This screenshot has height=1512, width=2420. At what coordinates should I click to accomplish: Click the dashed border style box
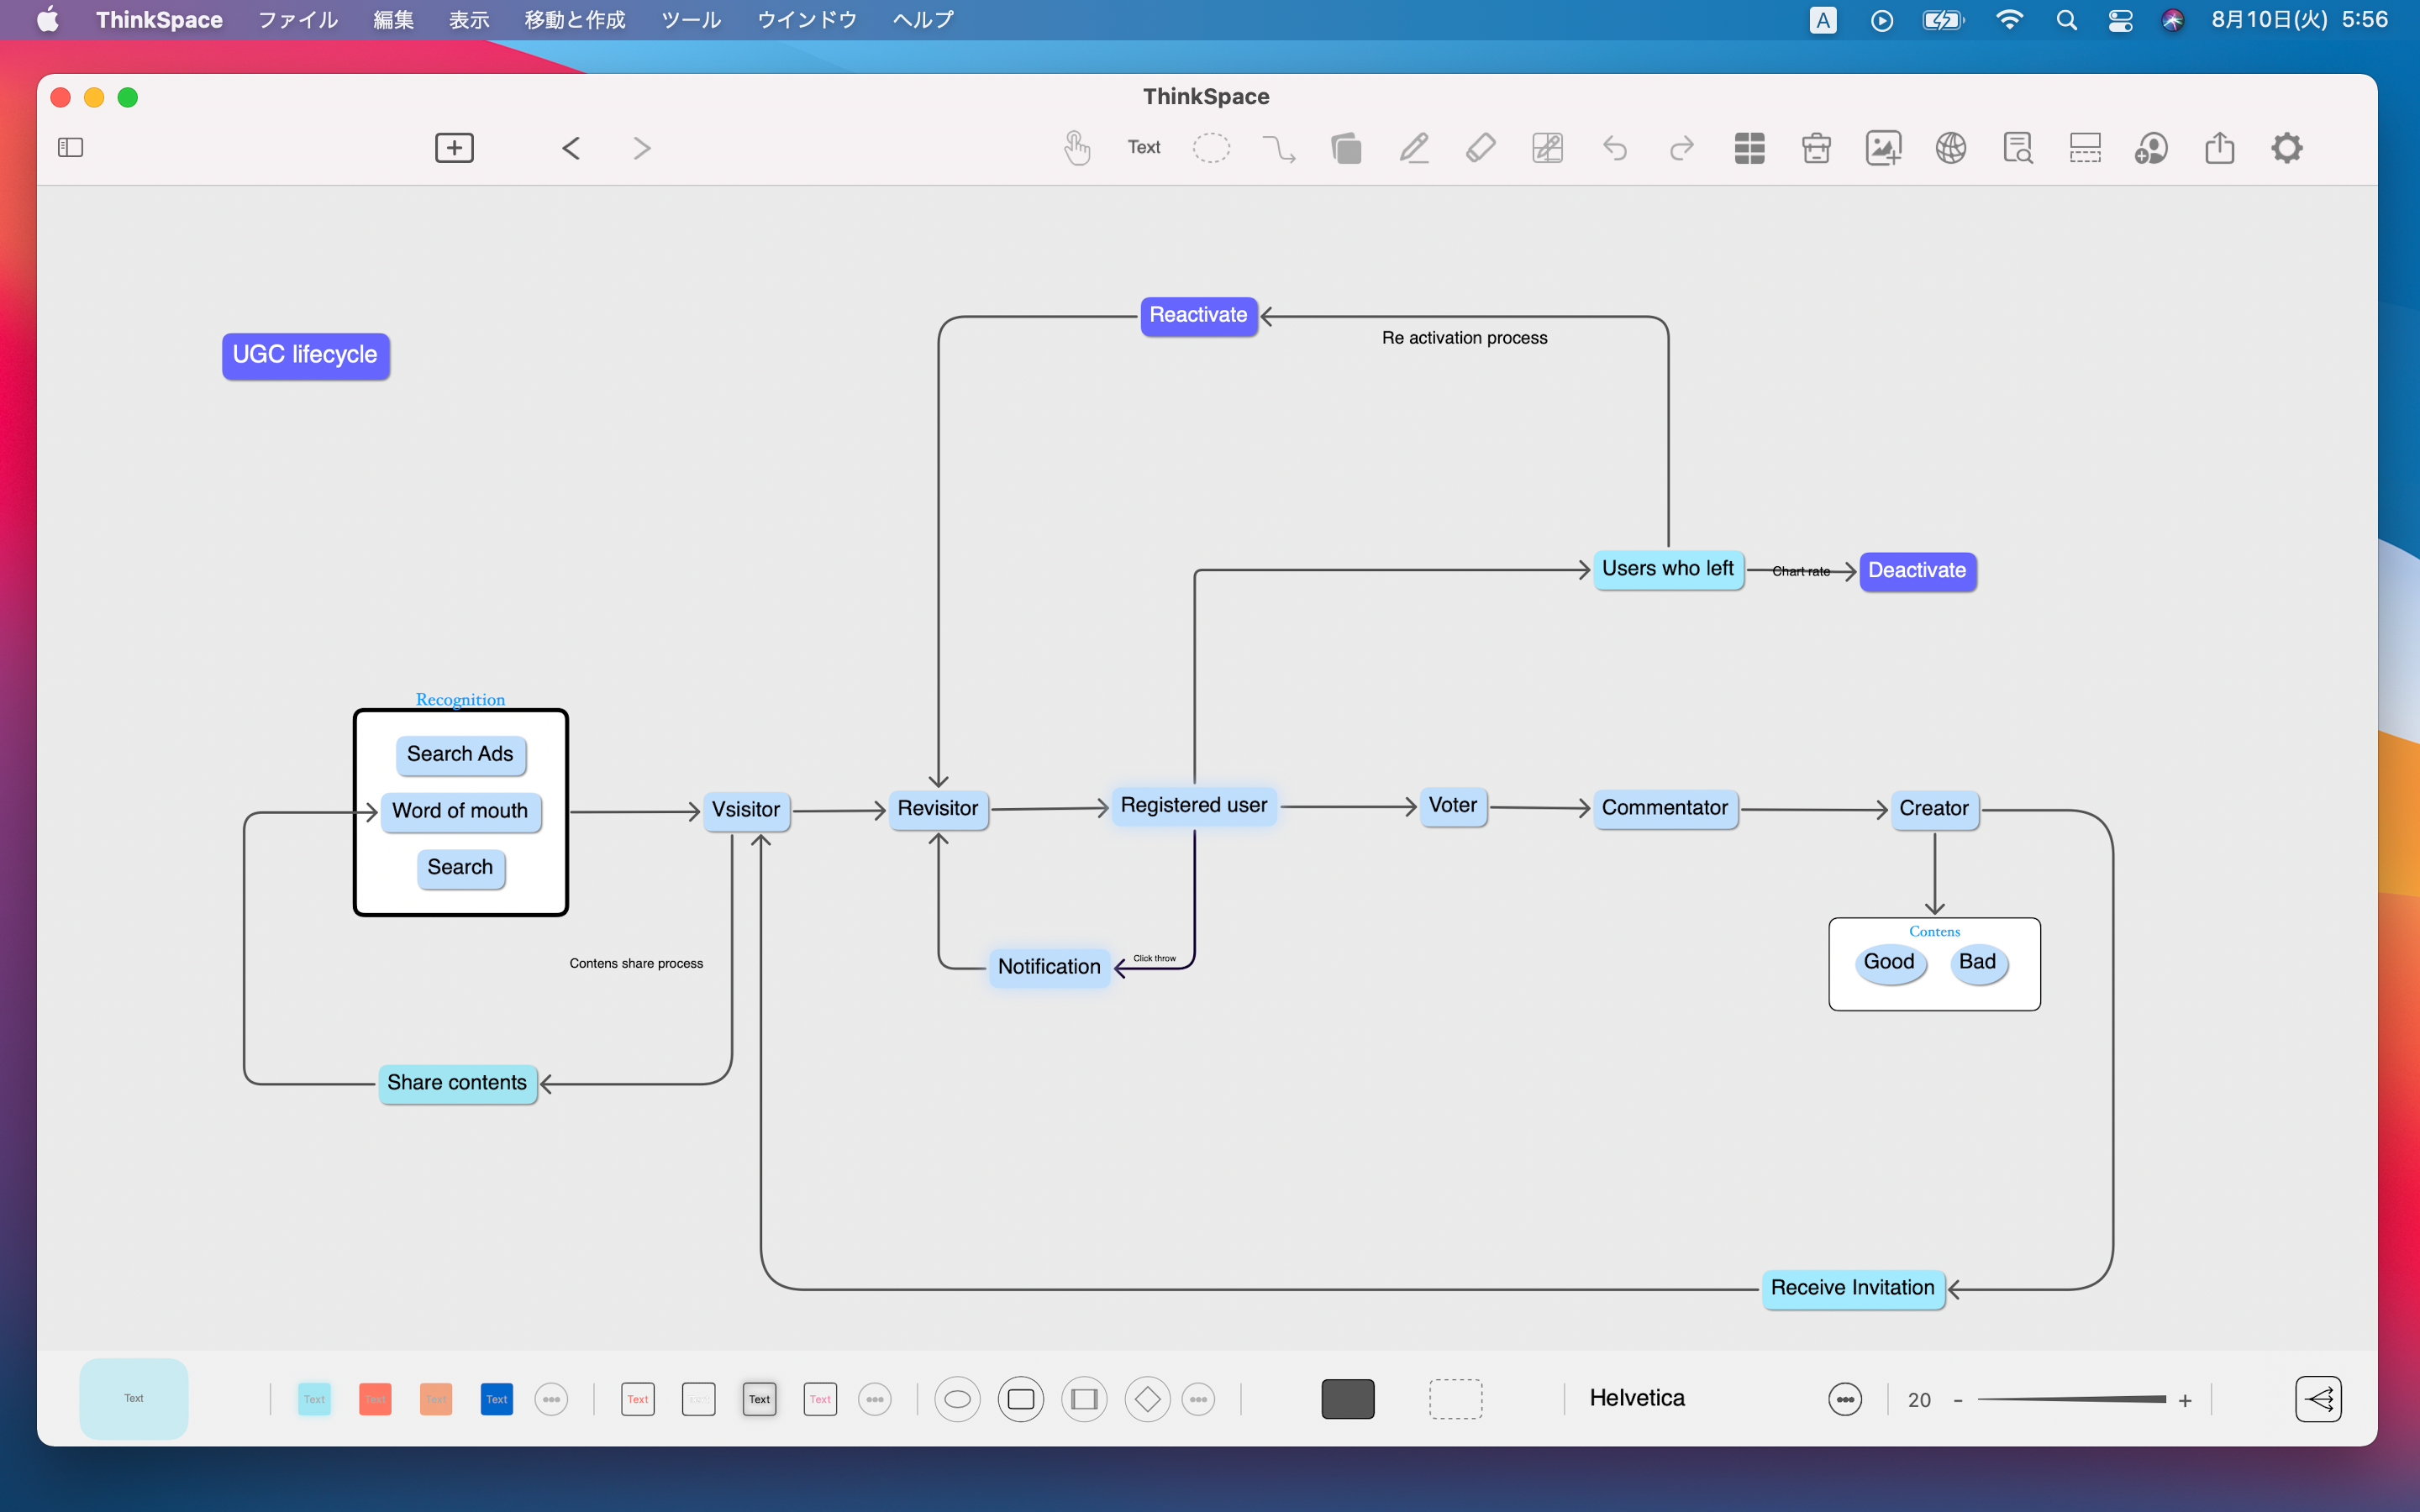click(1455, 1399)
